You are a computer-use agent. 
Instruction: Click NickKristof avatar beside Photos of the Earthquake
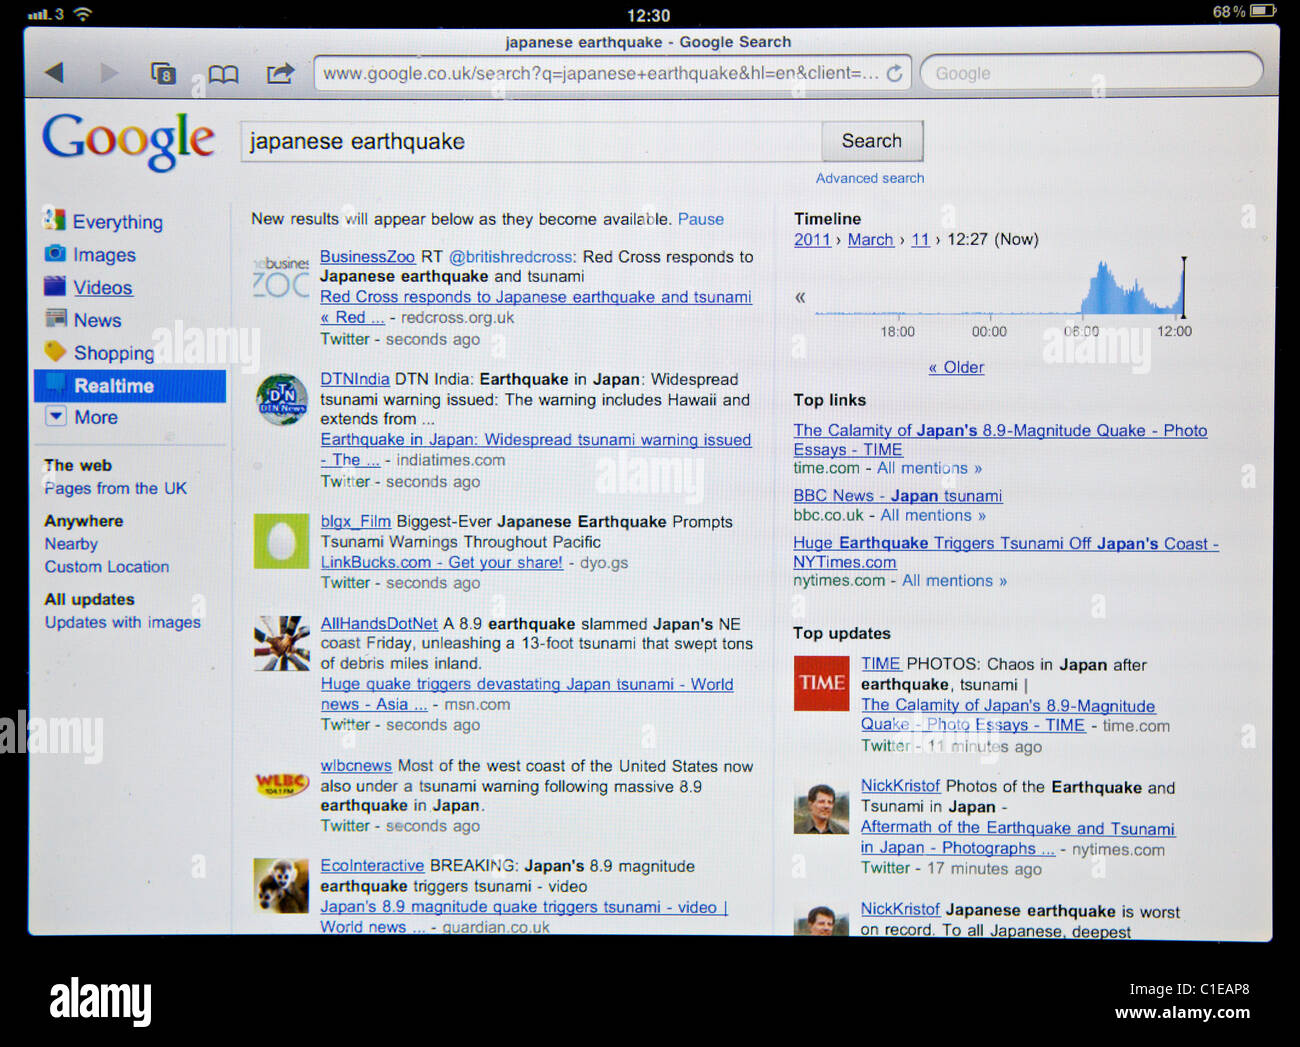point(821,808)
